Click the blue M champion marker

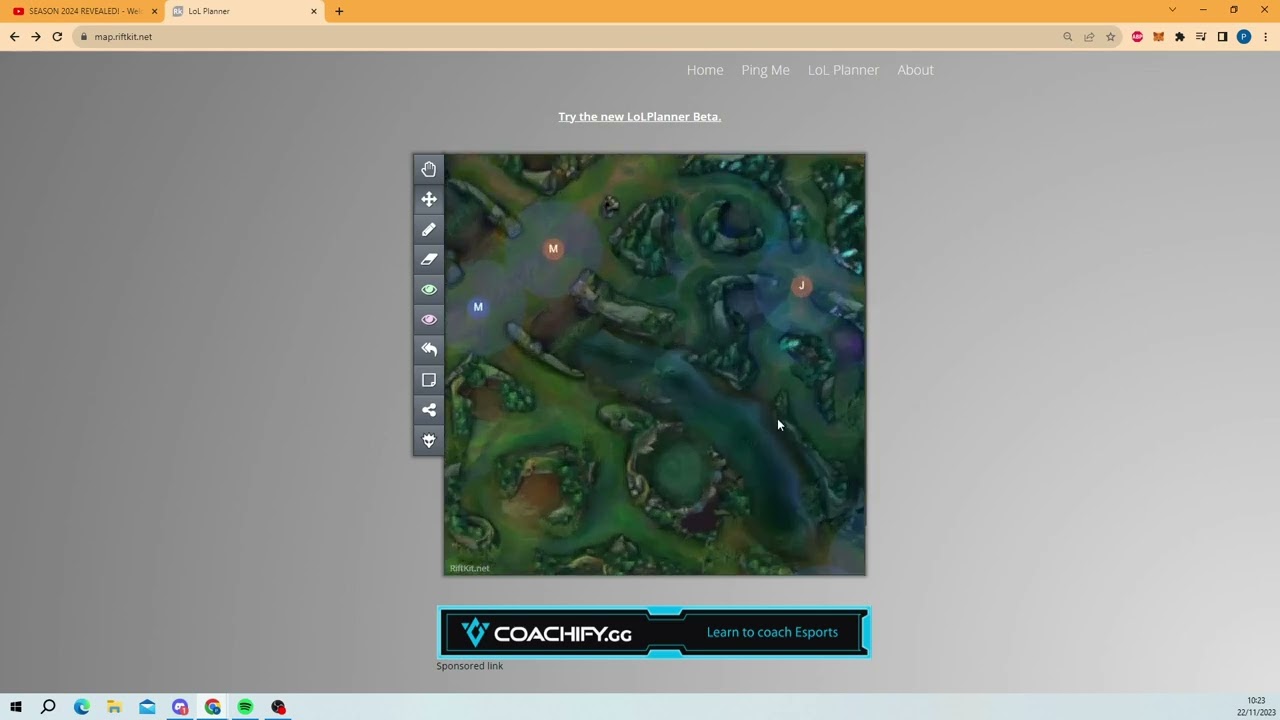click(478, 307)
